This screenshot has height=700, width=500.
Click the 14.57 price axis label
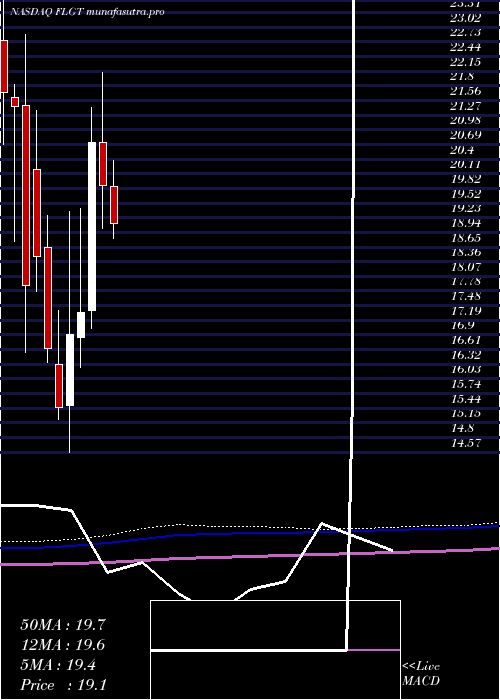click(x=466, y=443)
